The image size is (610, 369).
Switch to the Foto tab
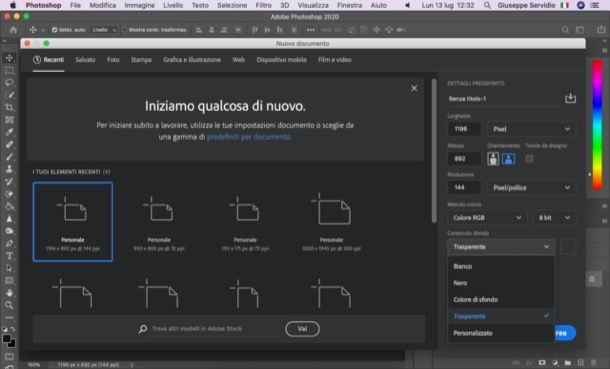(113, 60)
